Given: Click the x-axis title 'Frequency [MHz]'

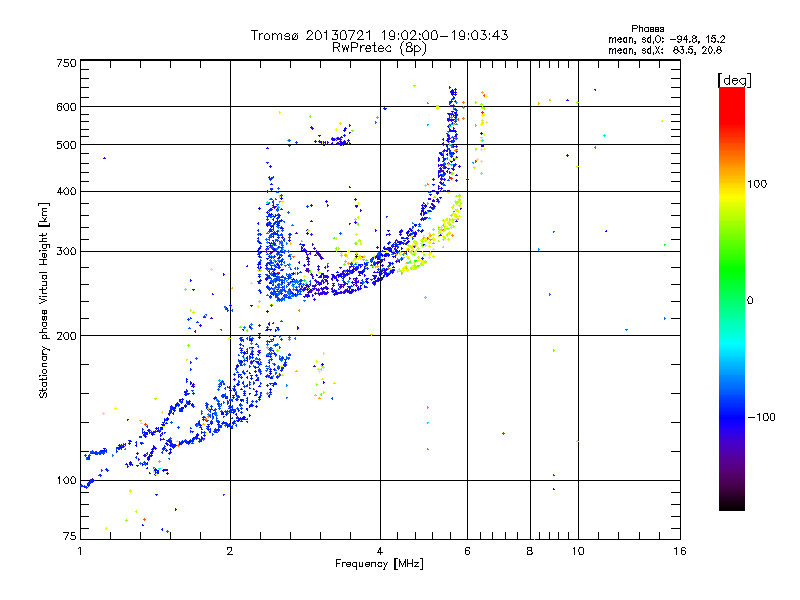Looking at the screenshot, I should point(379,564).
